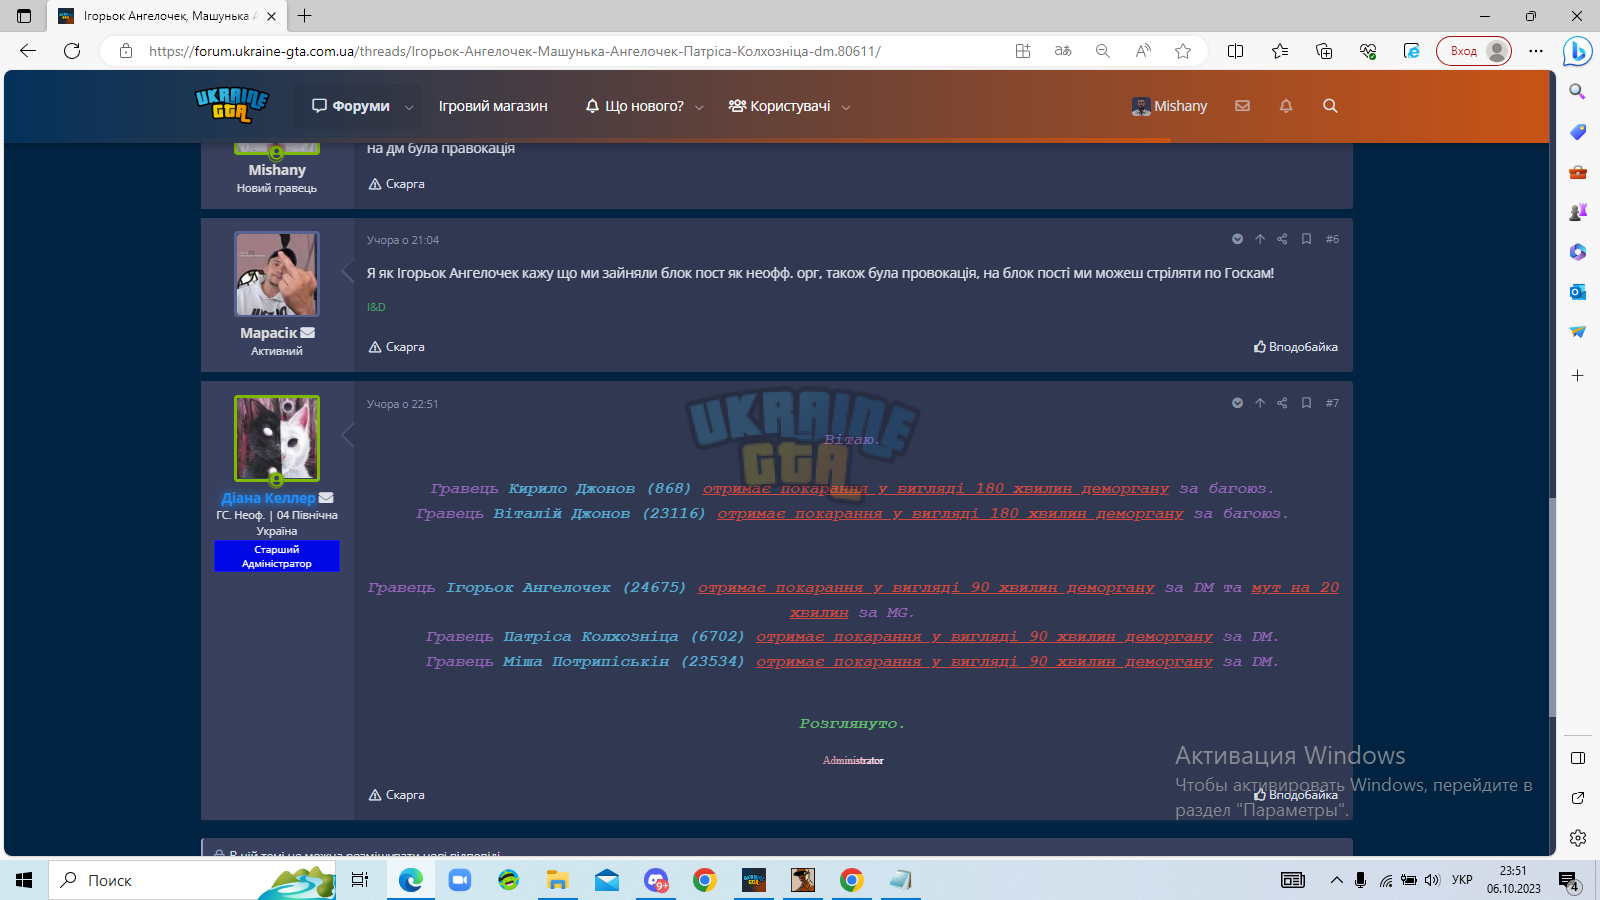
Task: Open Edge favorites list
Action: coord(1280,51)
